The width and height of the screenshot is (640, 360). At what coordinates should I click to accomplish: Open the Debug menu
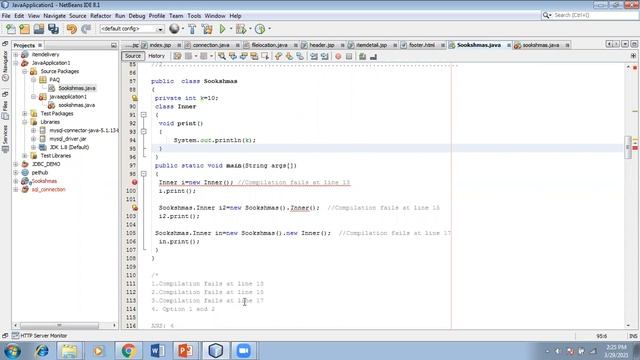[x=137, y=16]
